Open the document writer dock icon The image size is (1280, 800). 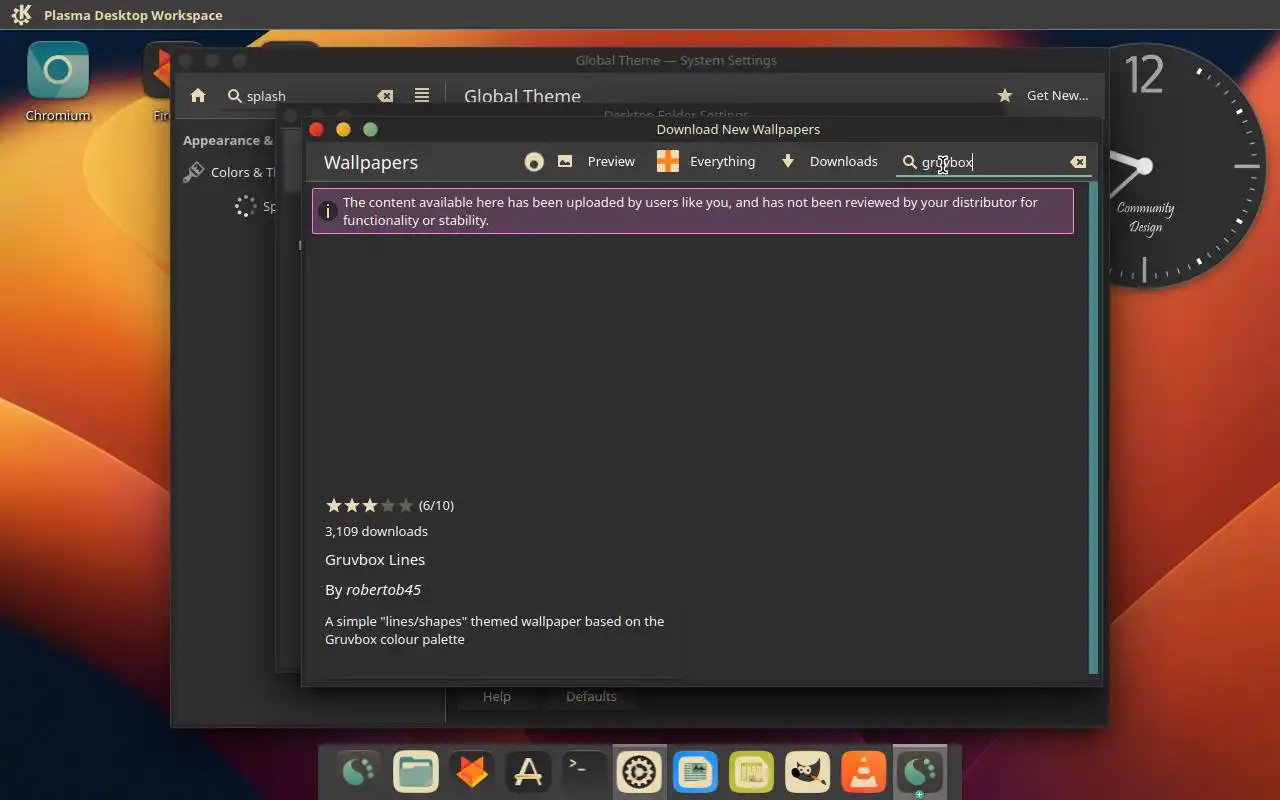click(x=695, y=771)
